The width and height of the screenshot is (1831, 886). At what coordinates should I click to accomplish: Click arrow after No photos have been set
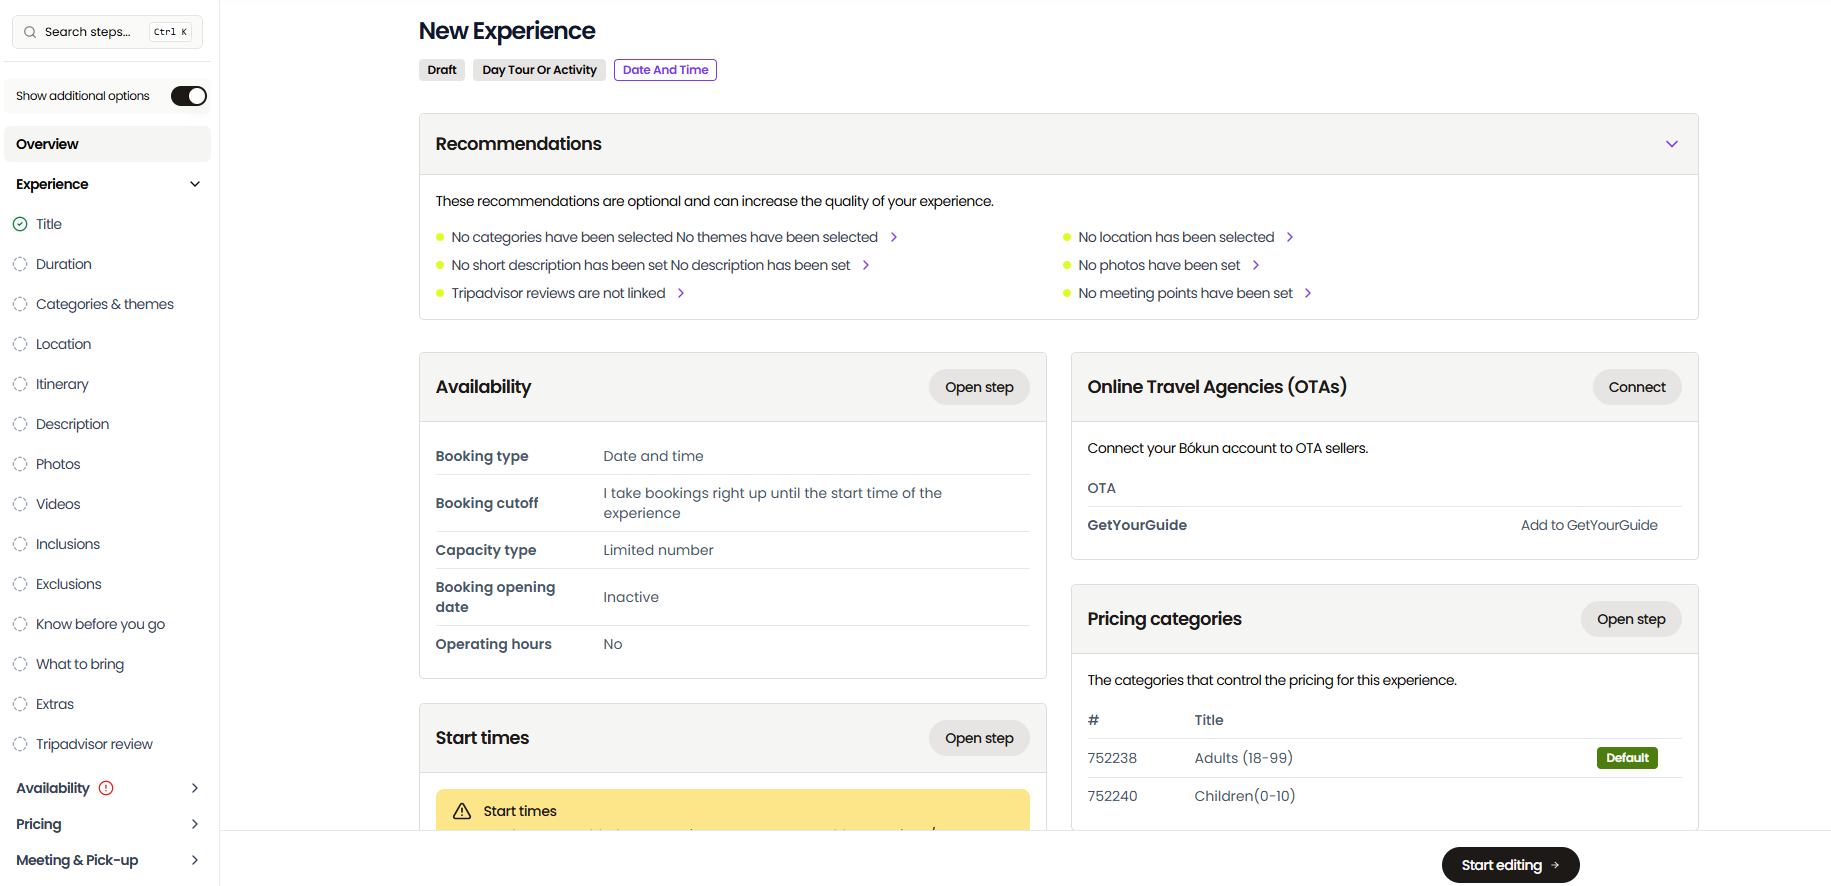coord(1256,265)
